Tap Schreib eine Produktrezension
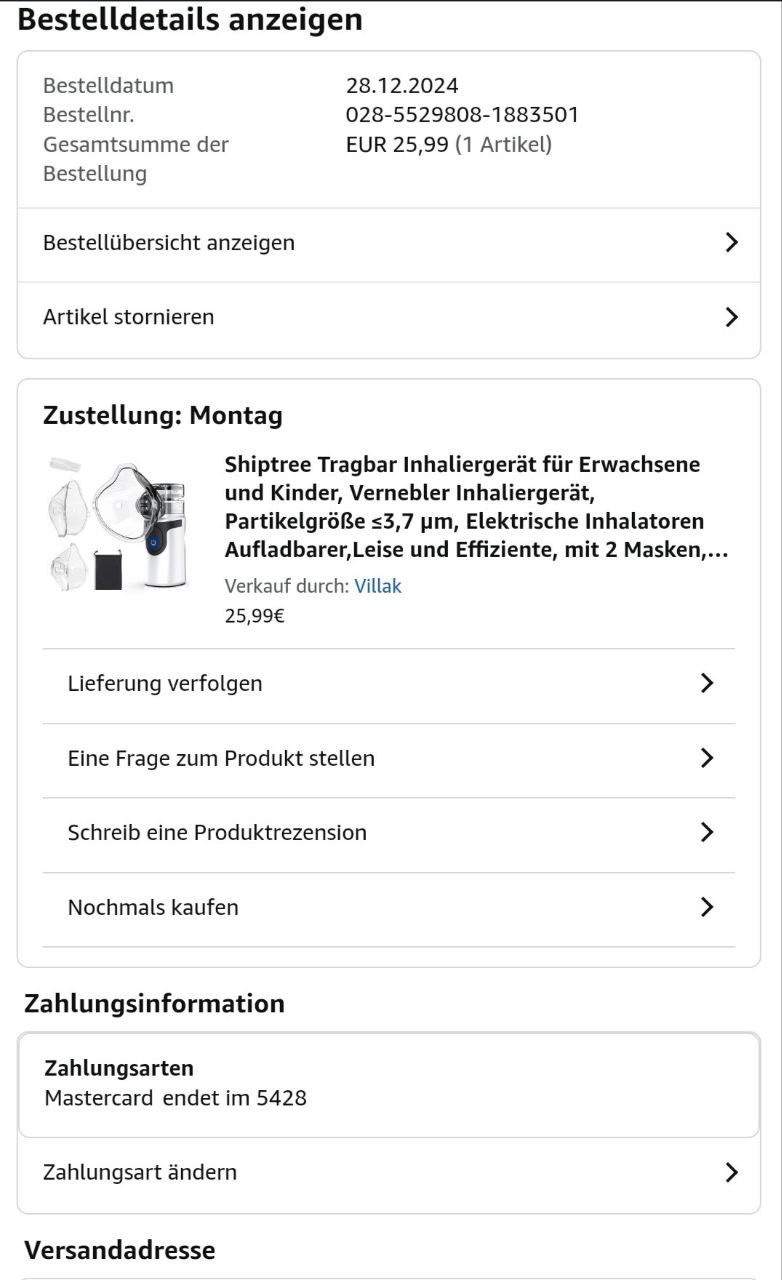The image size is (782, 1280). point(217,832)
